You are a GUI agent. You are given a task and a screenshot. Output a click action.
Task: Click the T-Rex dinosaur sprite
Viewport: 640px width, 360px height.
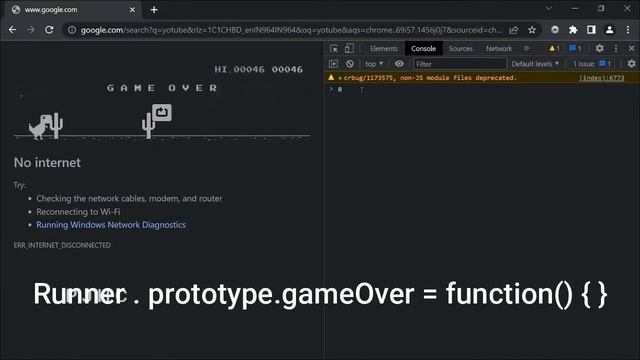pos(40,127)
